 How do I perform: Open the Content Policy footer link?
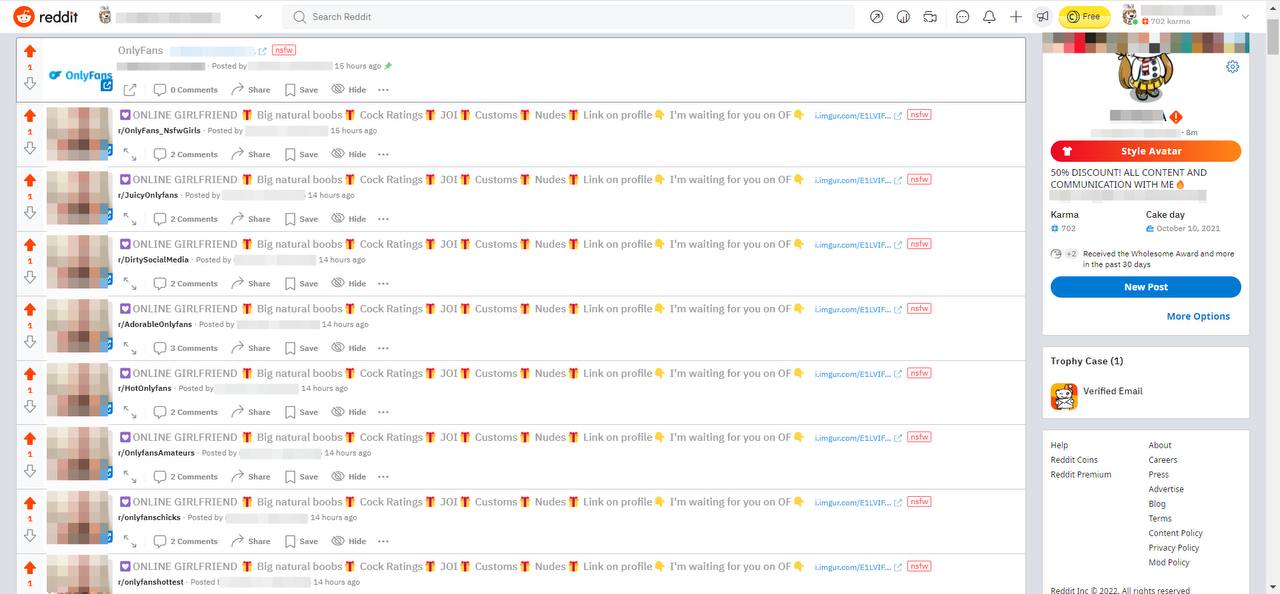coord(1176,533)
